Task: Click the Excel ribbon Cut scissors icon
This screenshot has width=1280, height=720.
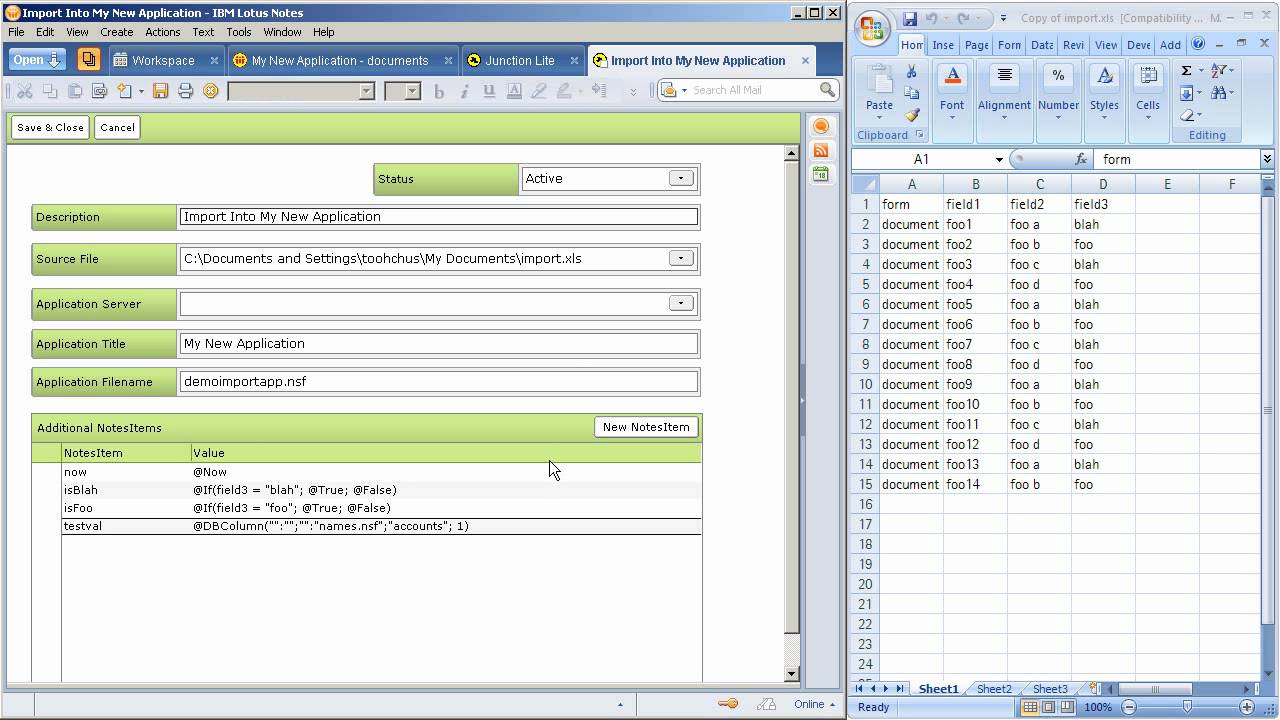Action: point(911,72)
